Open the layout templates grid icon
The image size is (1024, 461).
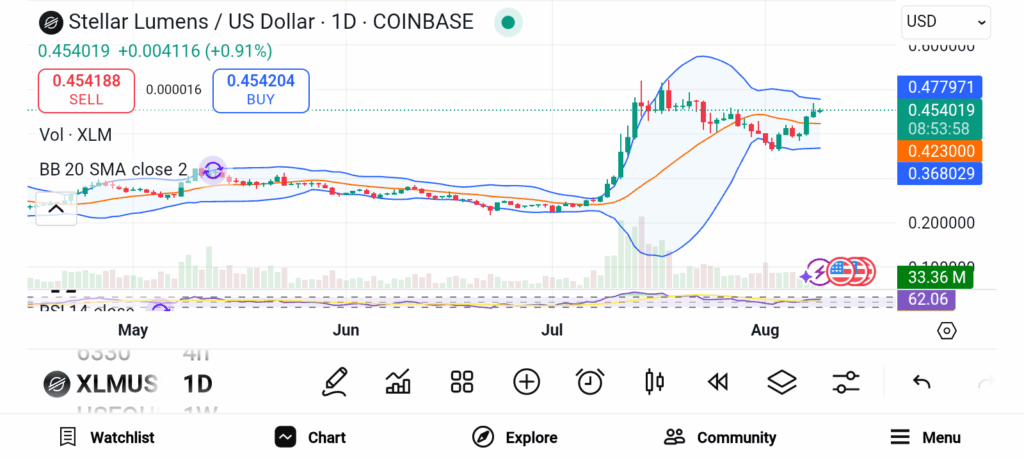462,381
